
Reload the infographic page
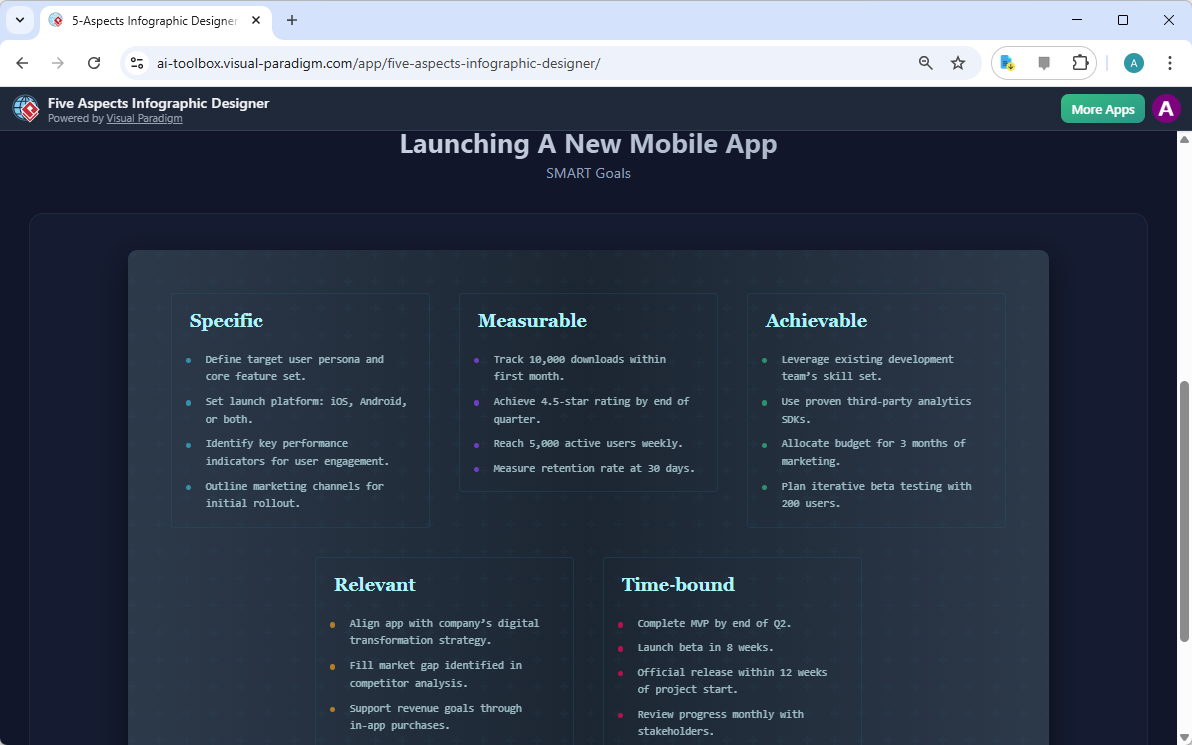[94, 62]
